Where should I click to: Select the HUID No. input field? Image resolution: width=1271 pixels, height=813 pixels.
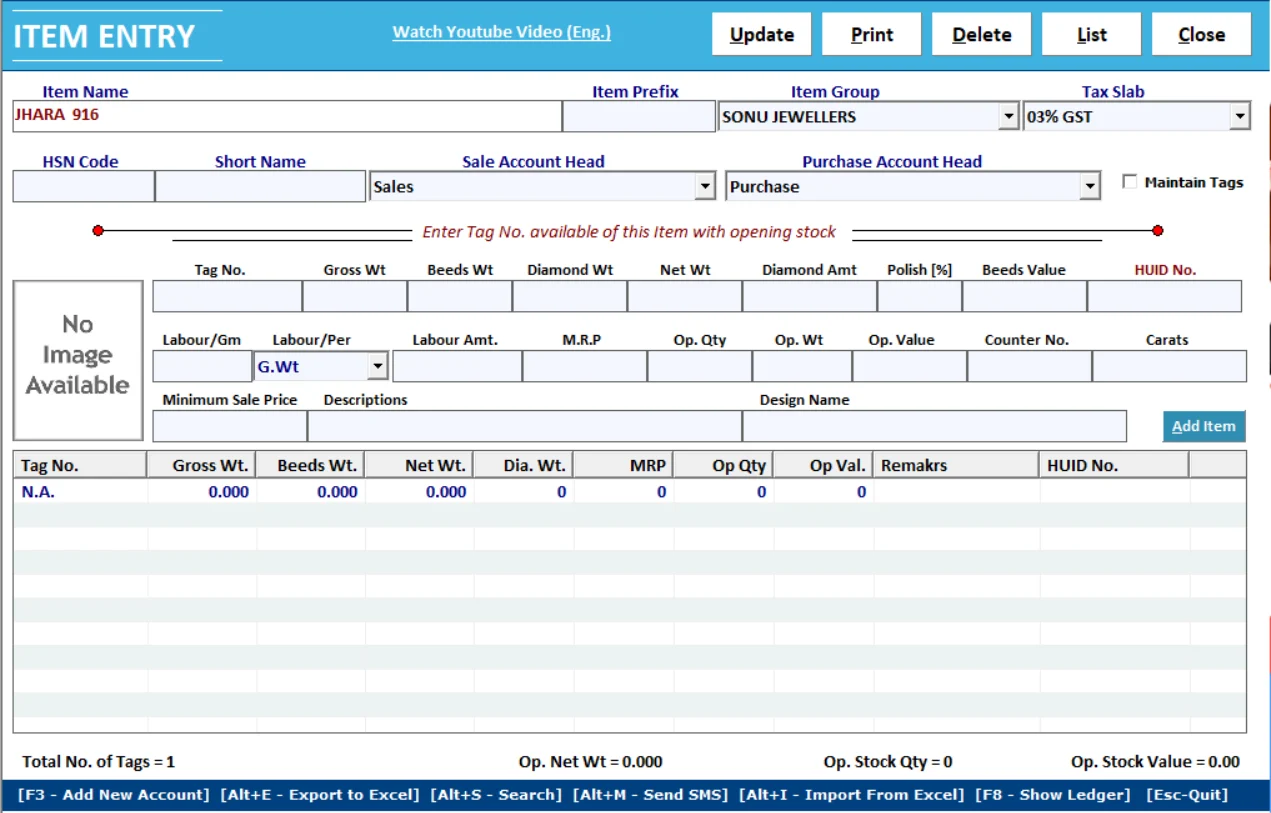[x=1165, y=297]
